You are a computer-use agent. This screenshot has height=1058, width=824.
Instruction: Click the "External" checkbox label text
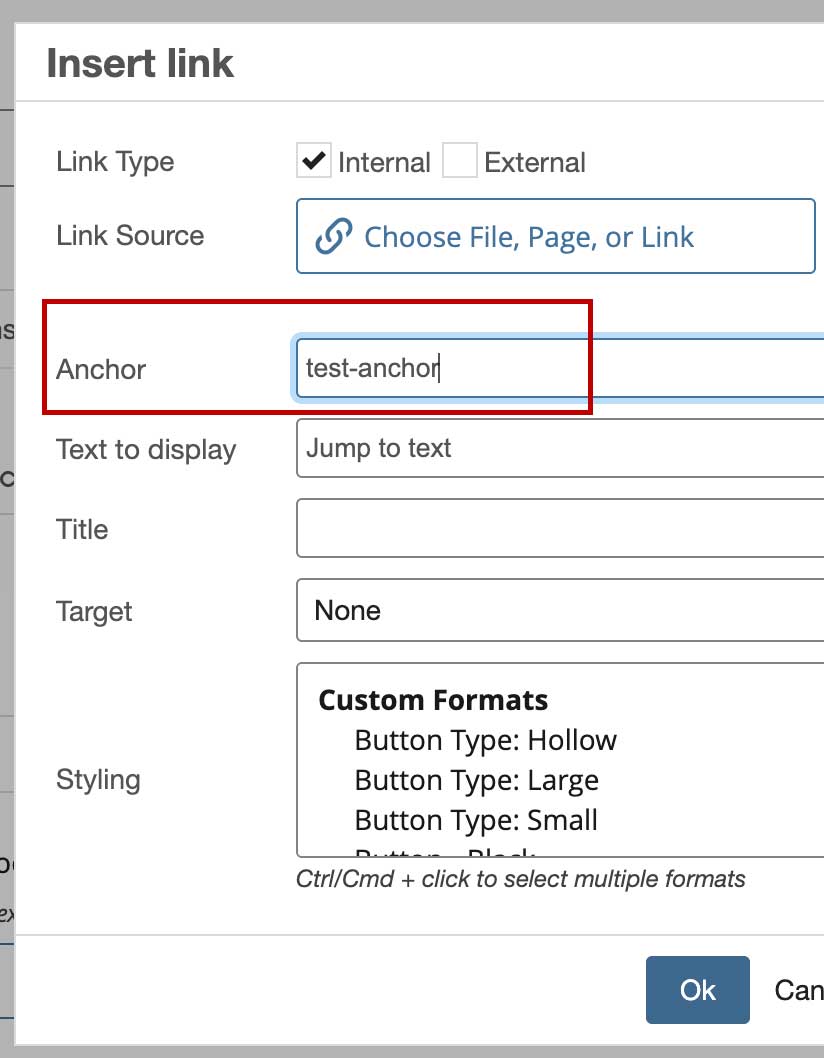coord(535,162)
